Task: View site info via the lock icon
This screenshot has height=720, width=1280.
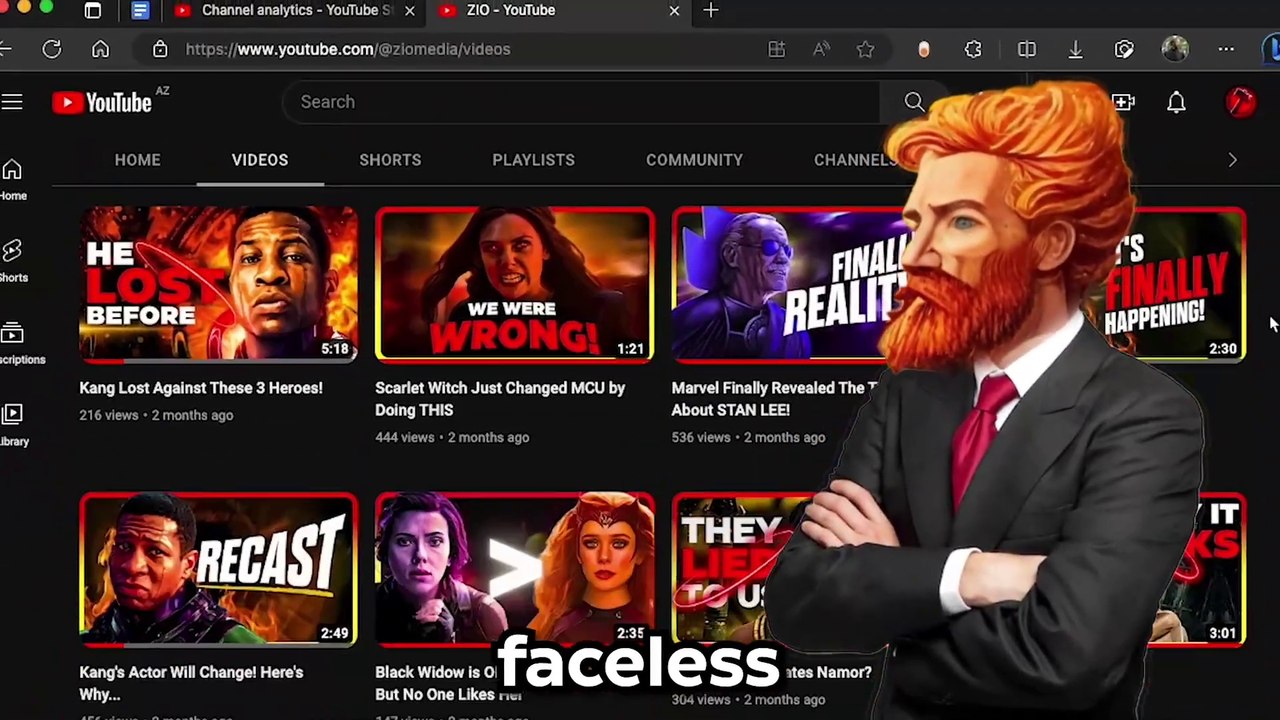Action: point(160,49)
